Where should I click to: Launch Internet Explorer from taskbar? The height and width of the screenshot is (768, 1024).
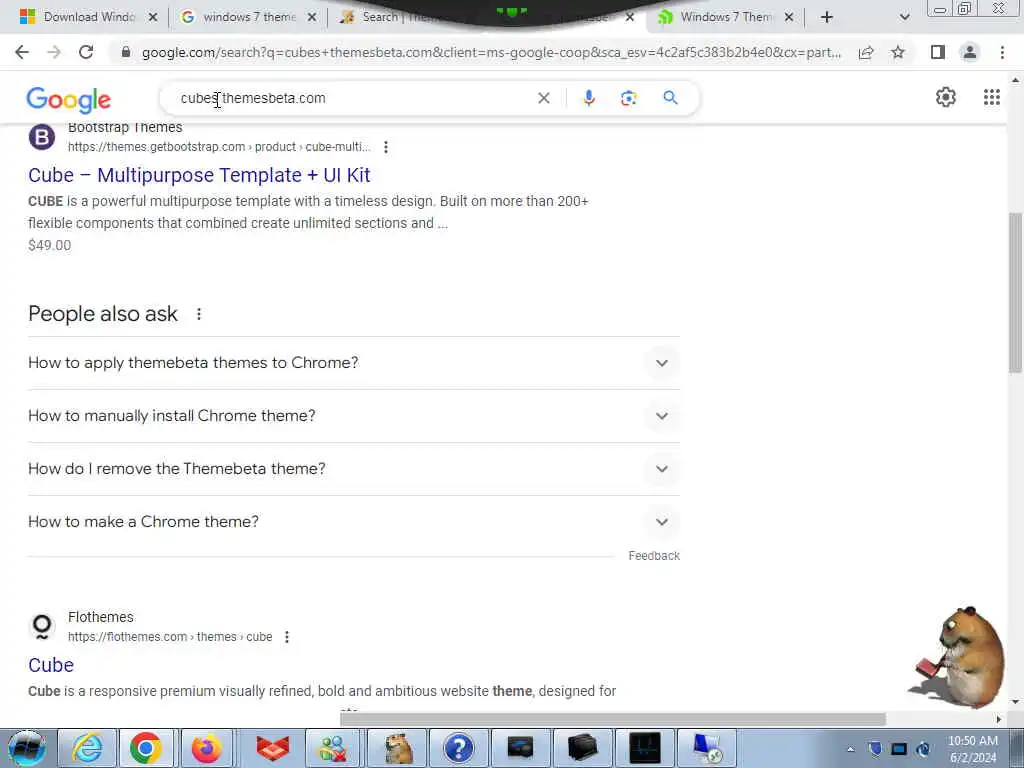click(87, 748)
